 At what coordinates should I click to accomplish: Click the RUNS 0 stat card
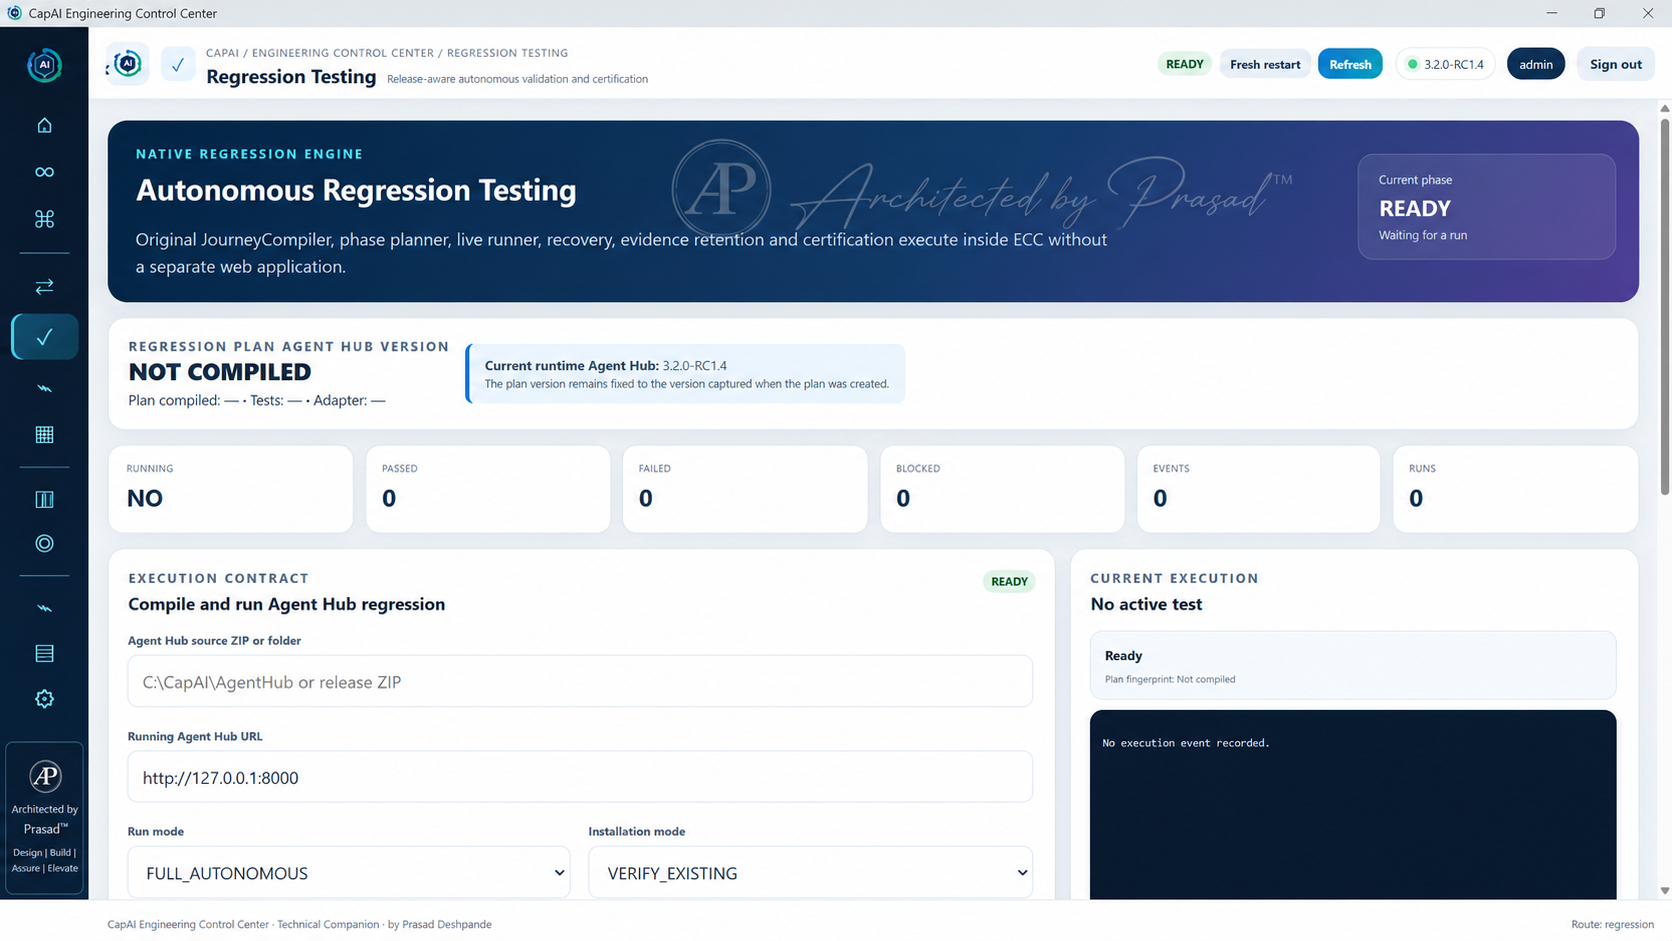click(x=1515, y=489)
